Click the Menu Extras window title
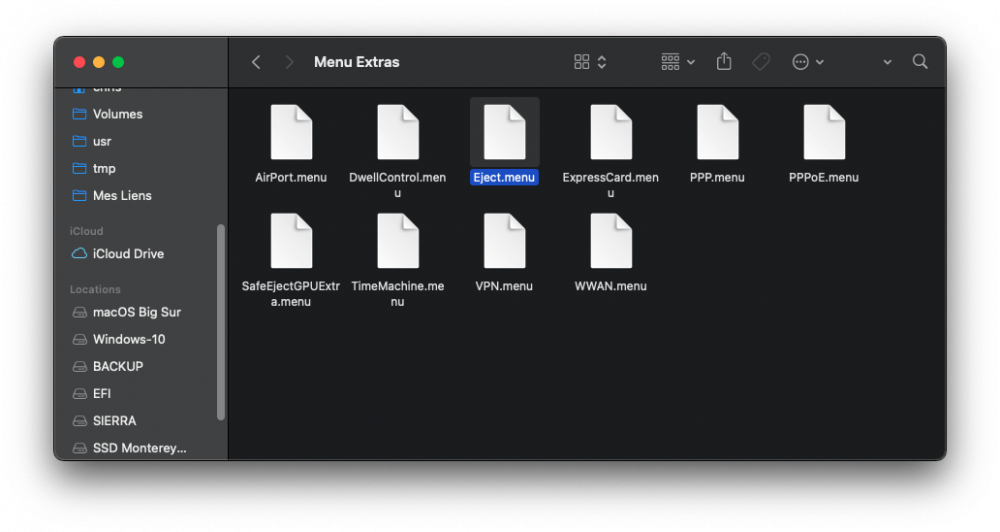The image size is (1000, 532). coord(357,62)
